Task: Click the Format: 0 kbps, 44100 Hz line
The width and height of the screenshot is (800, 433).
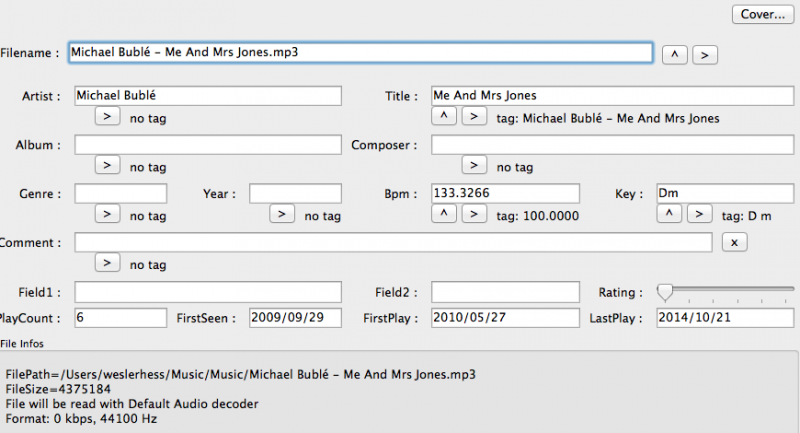Action: (x=81, y=419)
